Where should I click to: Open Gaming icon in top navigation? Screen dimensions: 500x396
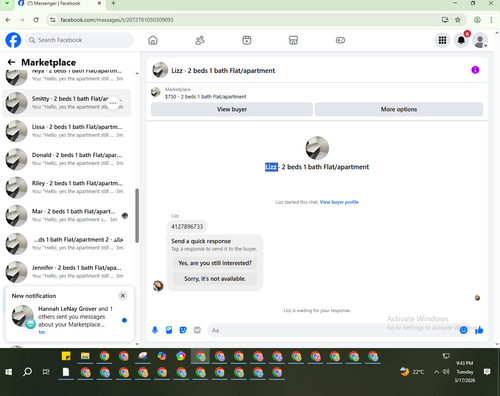click(x=340, y=40)
